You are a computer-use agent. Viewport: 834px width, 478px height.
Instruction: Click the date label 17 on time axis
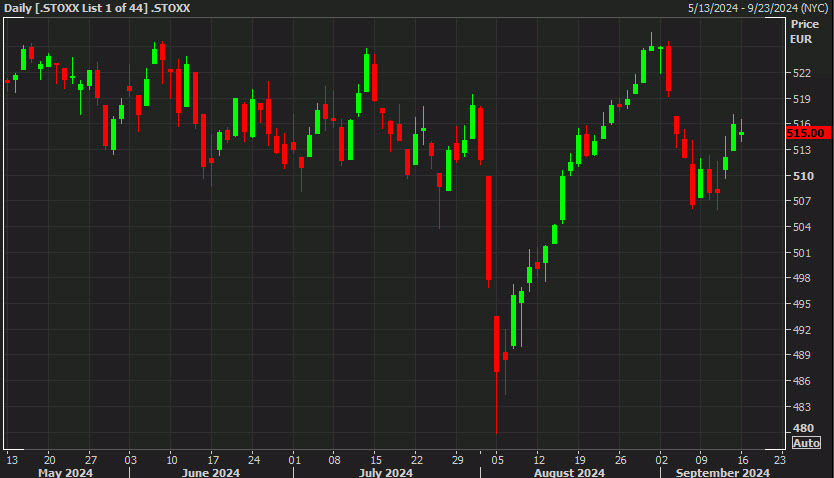click(213, 460)
